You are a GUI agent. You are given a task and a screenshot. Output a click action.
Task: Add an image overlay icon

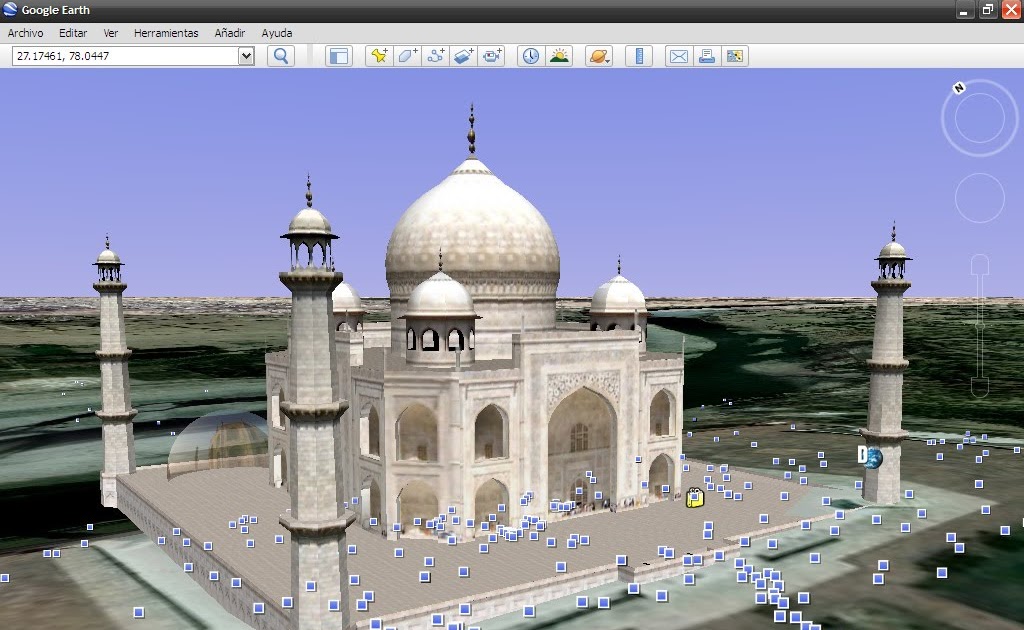point(464,56)
